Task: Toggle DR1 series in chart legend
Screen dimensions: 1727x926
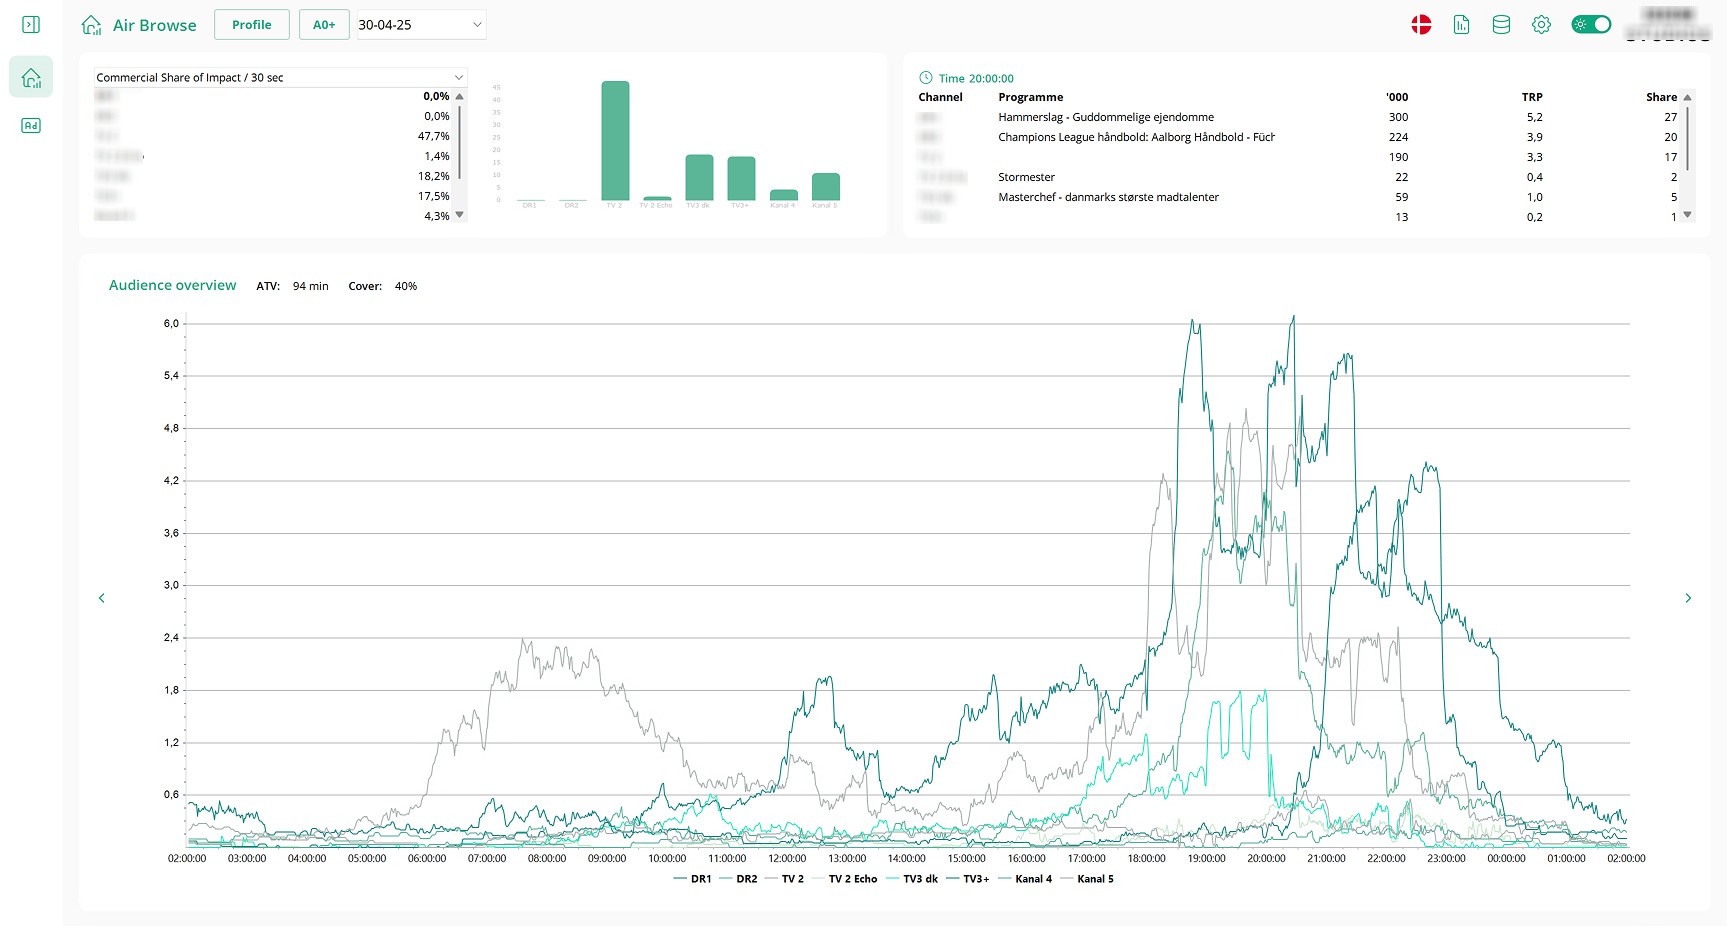Action: [x=693, y=879]
